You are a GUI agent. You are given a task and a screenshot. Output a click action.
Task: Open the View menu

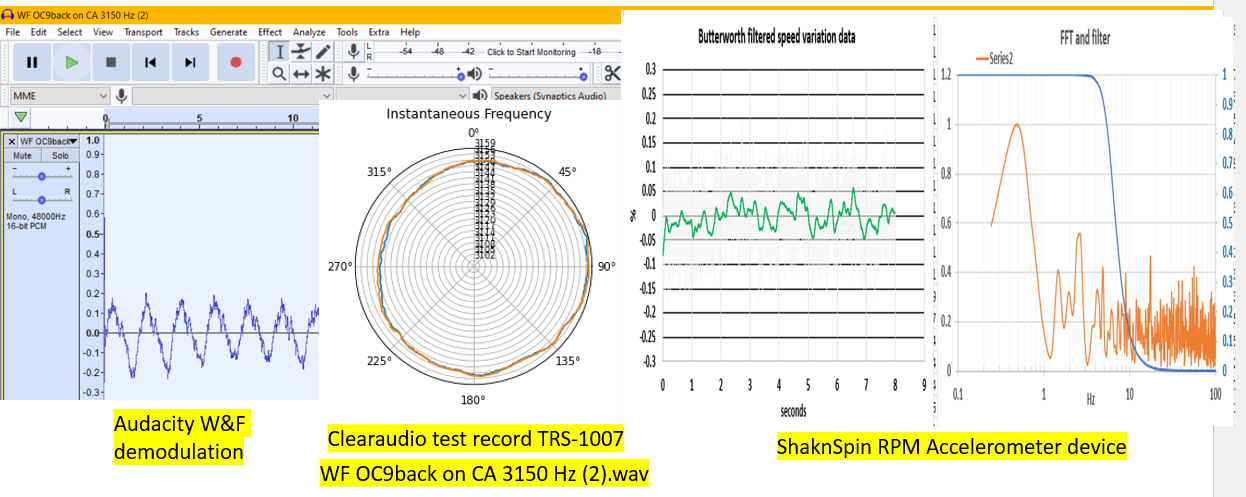click(x=103, y=32)
